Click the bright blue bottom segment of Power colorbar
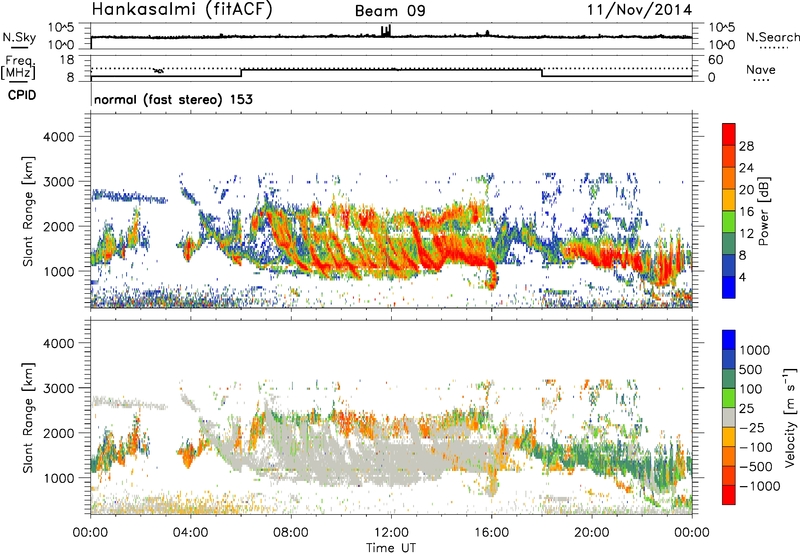 729,288
